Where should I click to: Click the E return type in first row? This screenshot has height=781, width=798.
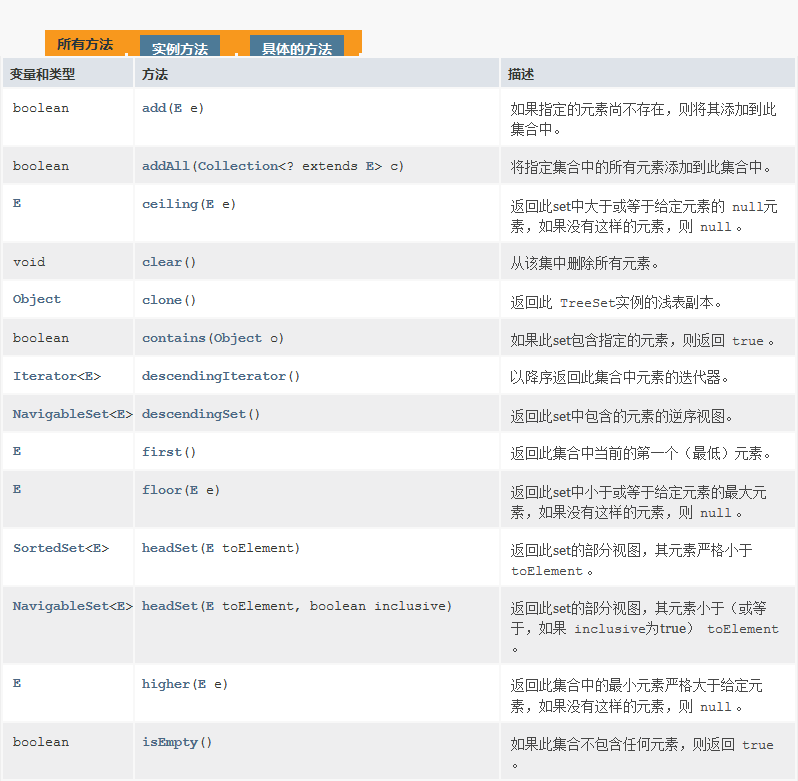pos(17,451)
